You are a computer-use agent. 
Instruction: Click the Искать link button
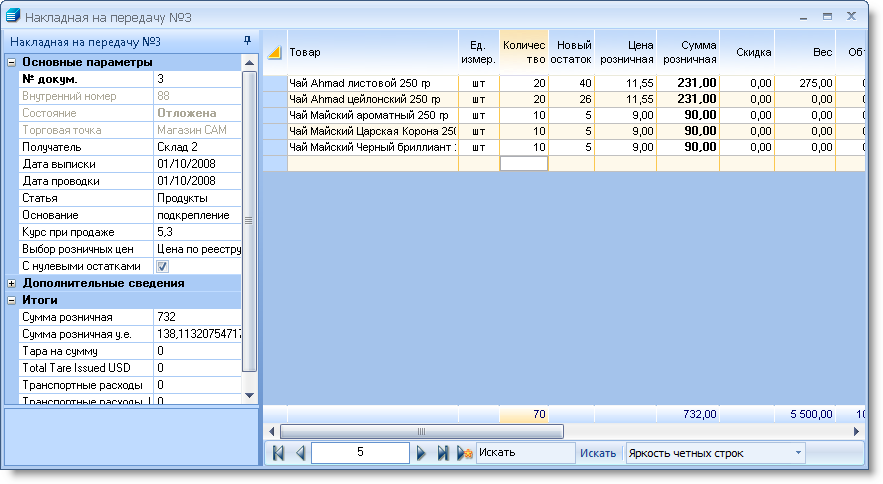(x=598, y=453)
